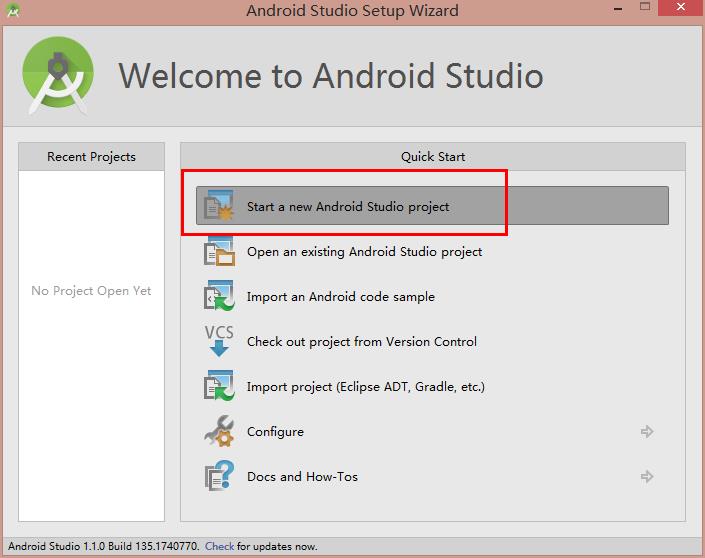Click the Import Android code sample icon
This screenshot has height=558, width=705.
[219, 296]
